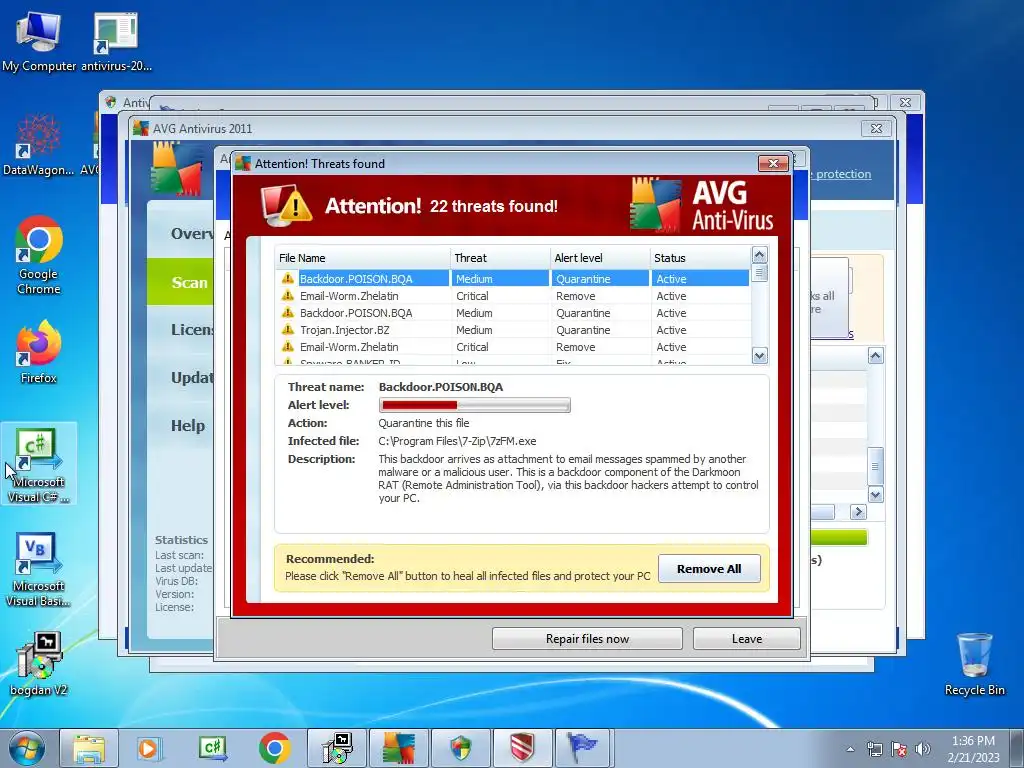Click the threat name Backdoor.POISON.BQA detail

[441, 387]
